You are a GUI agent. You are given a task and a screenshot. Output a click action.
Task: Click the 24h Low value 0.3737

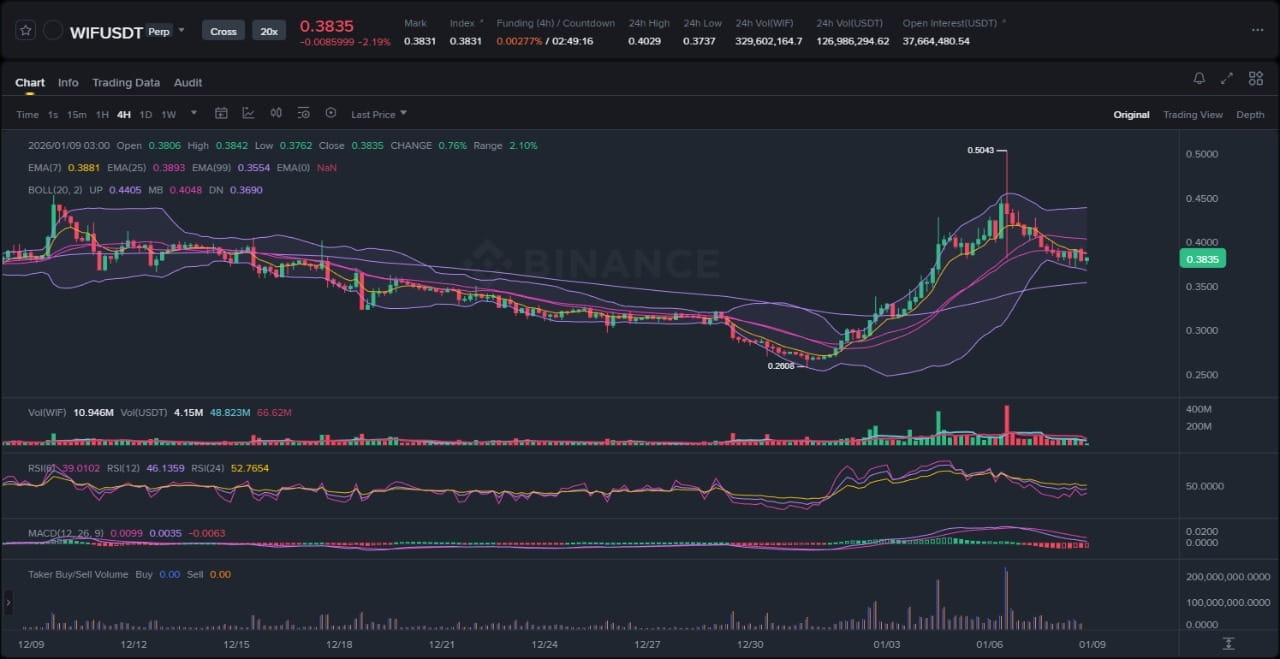tap(699, 41)
